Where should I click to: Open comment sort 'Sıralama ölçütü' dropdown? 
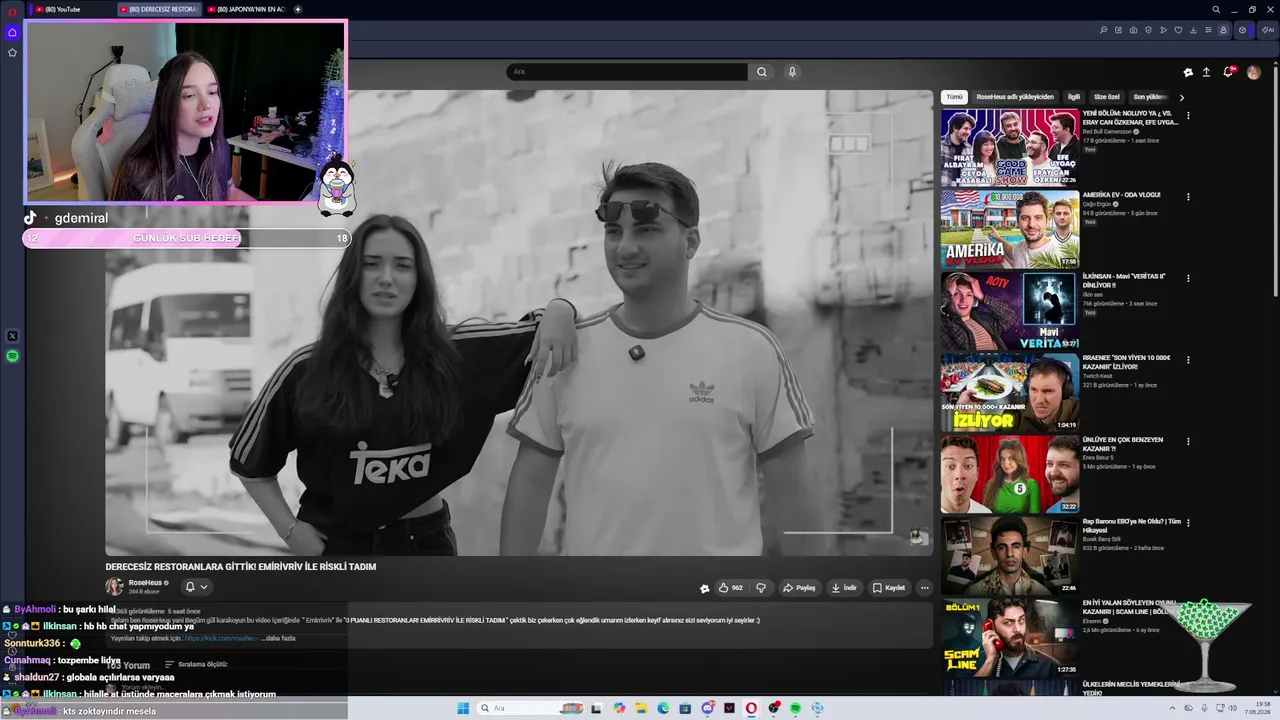[x=196, y=664]
